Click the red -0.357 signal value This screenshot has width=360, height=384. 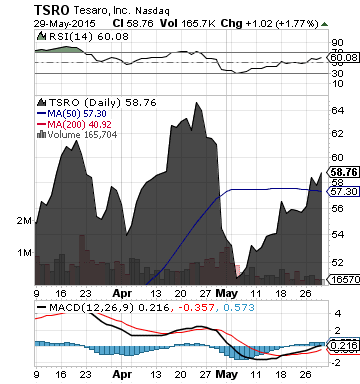coord(196,307)
